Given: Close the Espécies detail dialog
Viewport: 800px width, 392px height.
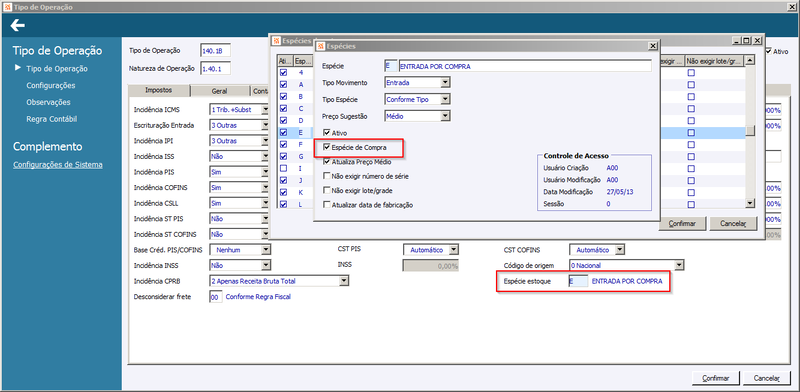Looking at the screenshot, I should tap(653, 46).
